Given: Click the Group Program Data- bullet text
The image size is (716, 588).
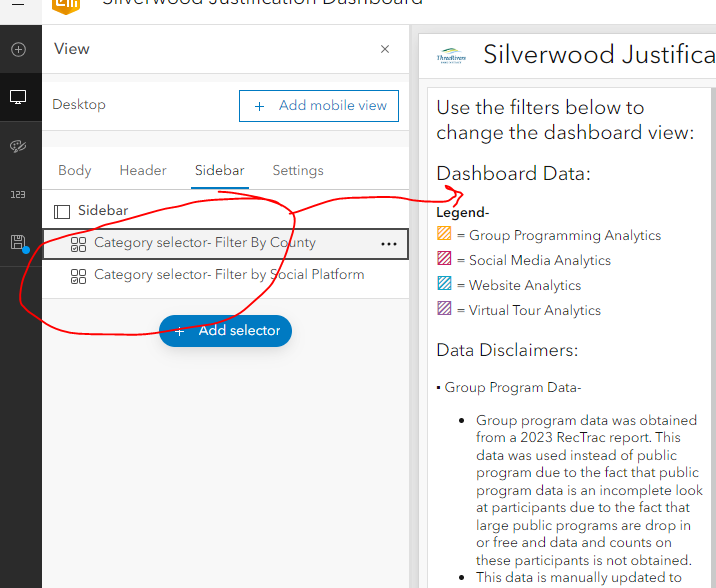Looking at the screenshot, I should (x=512, y=388).
